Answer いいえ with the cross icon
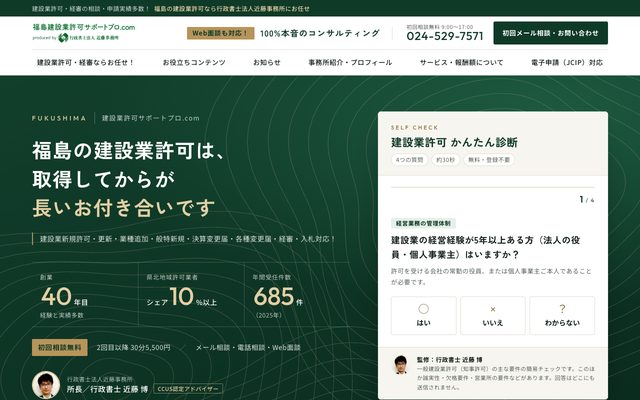 coord(493,316)
